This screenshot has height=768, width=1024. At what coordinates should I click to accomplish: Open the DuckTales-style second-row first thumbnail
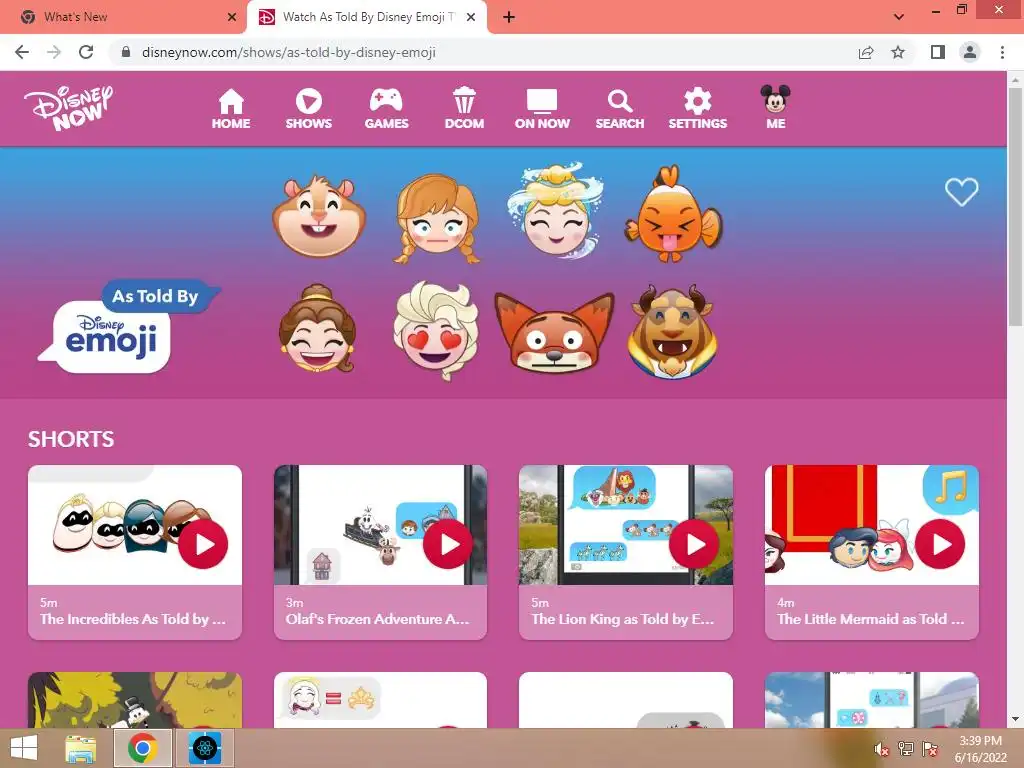135,700
